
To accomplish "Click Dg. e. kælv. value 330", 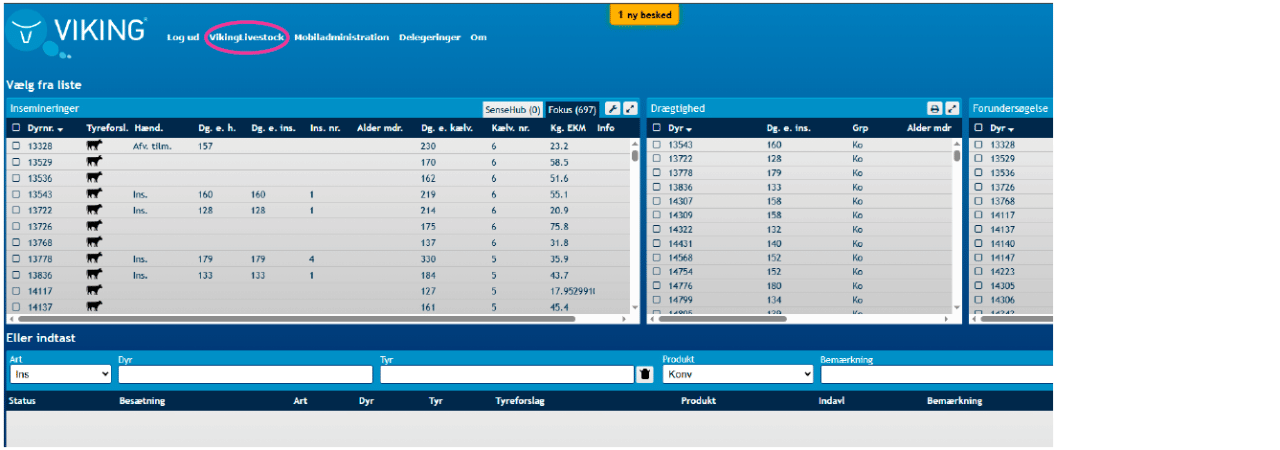I will pos(429,258).
